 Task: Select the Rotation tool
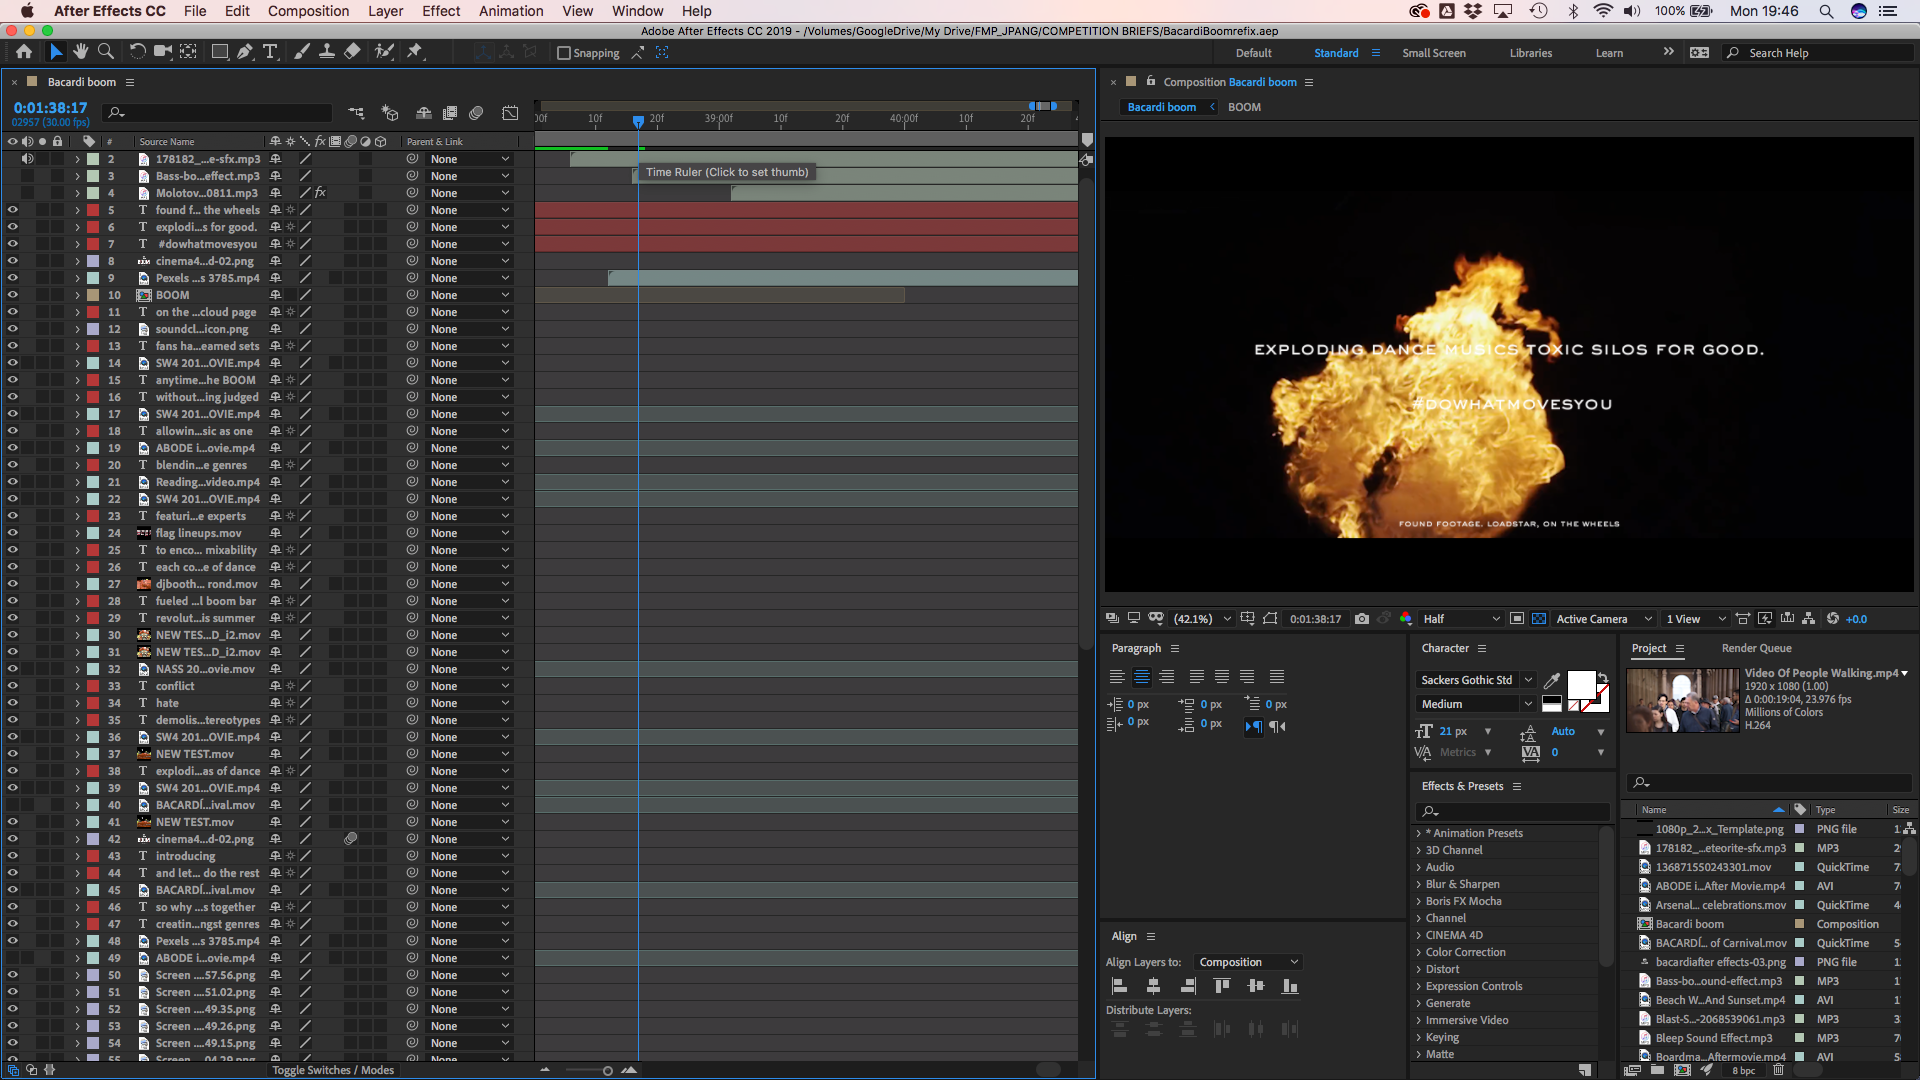pyautogui.click(x=137, y=52)
